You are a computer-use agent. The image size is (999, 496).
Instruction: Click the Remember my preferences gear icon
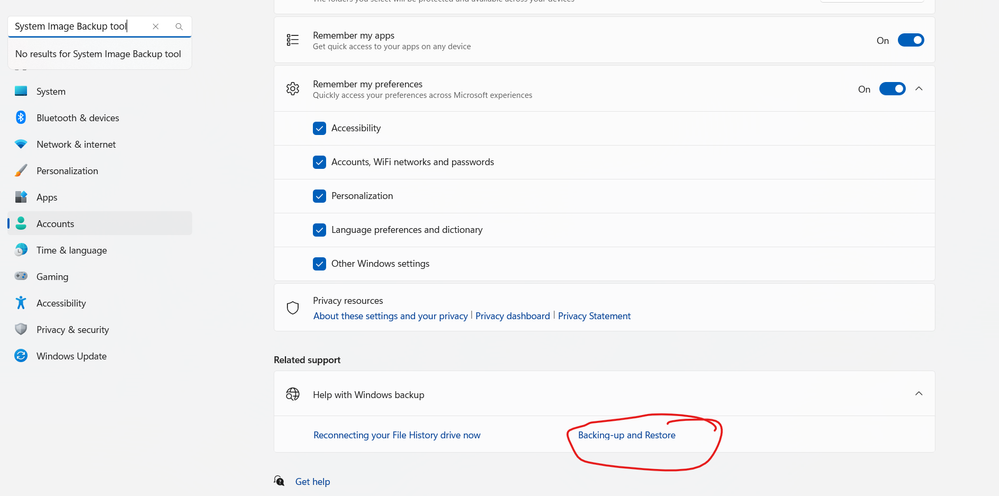tap(292, 89)
